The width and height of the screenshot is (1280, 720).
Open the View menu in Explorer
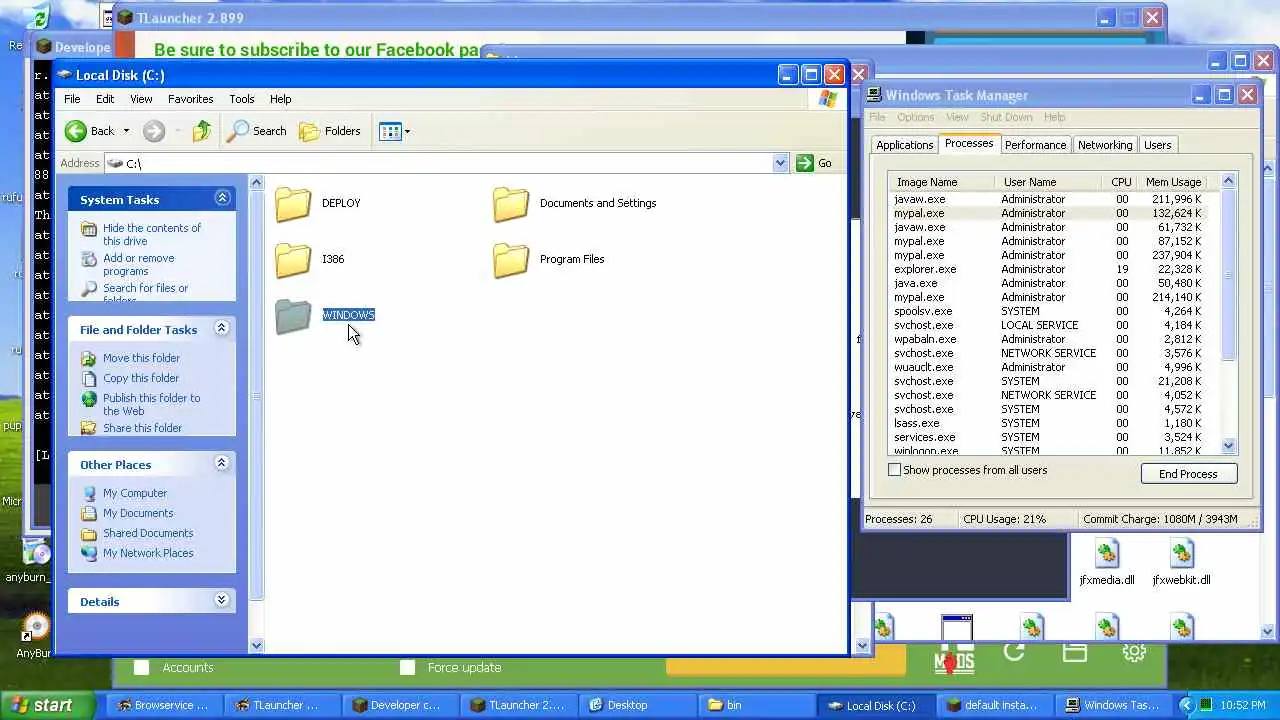click(x=141, y=99)
